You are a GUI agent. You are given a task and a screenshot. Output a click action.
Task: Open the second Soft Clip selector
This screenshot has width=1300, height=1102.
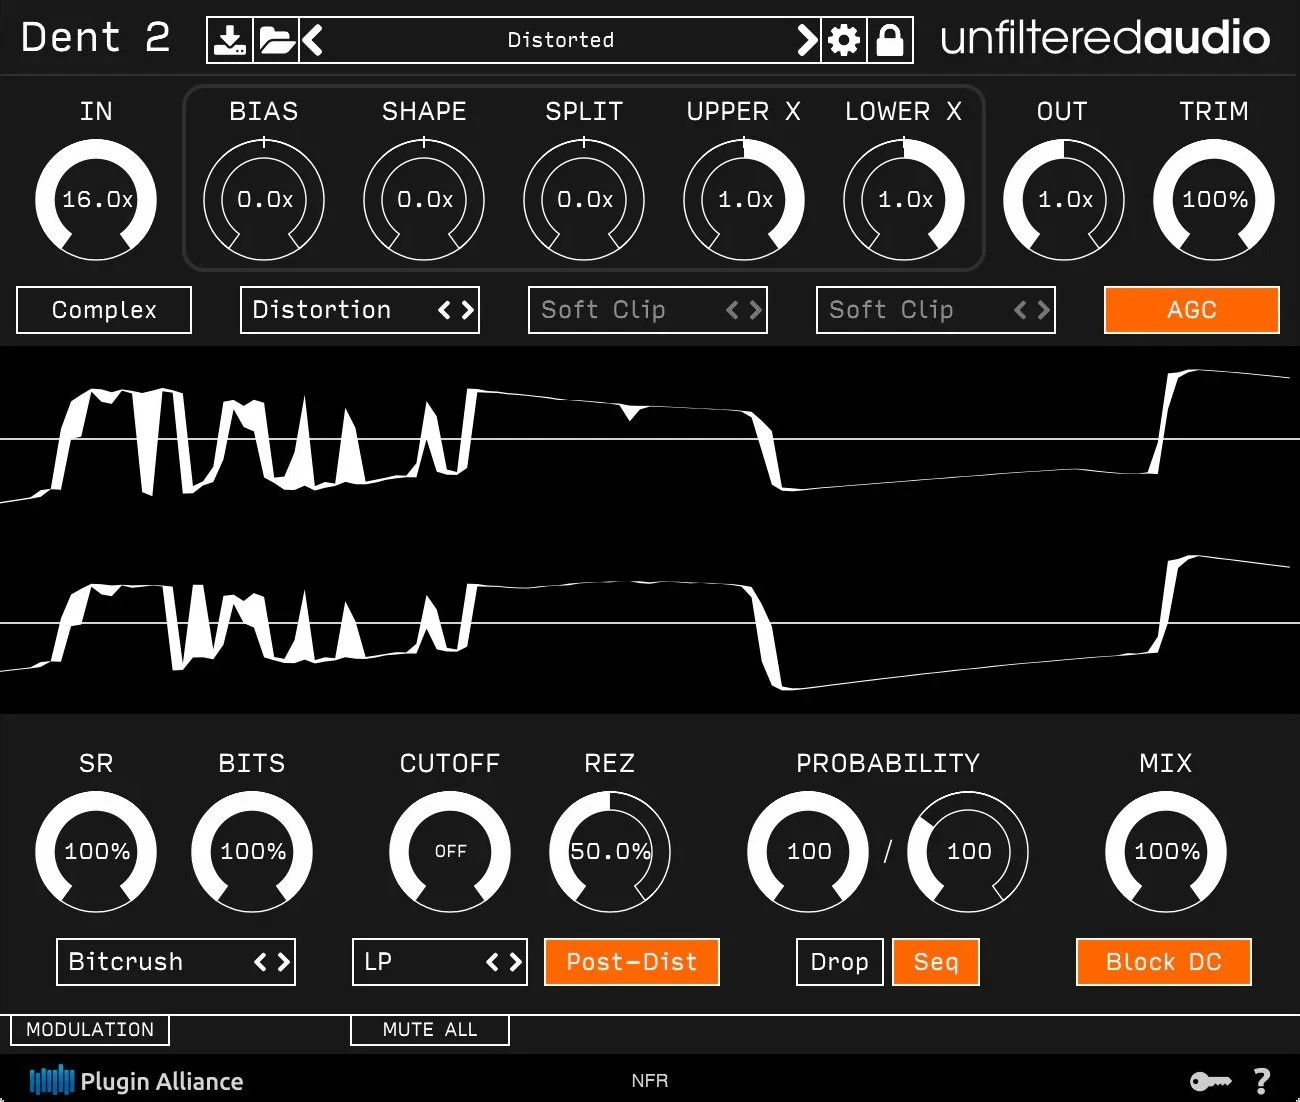click(936, 310)
